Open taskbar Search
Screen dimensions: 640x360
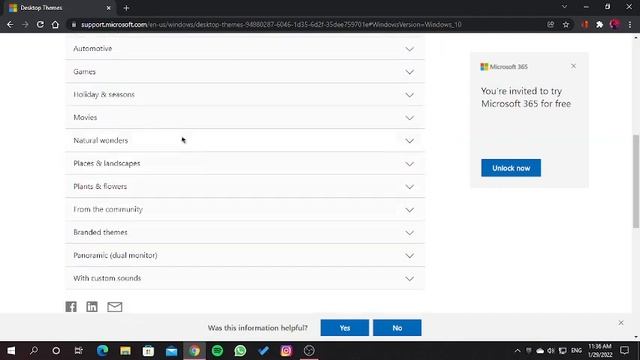pyautogui.click(x=34, y=351)
